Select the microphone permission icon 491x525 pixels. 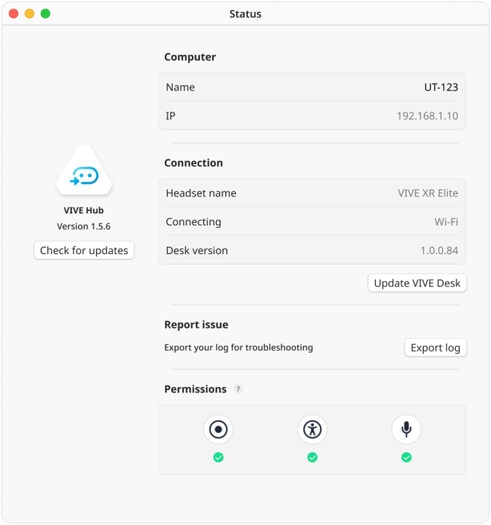click(406, 429)
